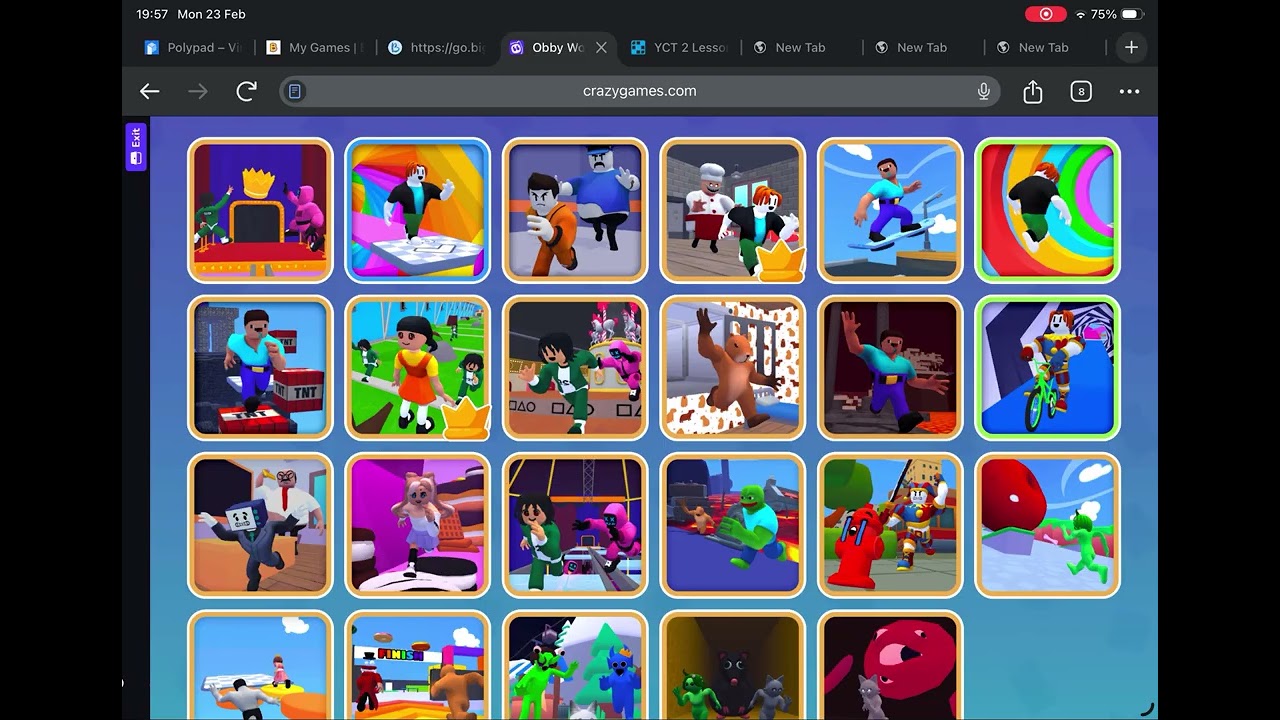Open the three-dot browser menu
1280x720 pixels.
coord(1130,91)
